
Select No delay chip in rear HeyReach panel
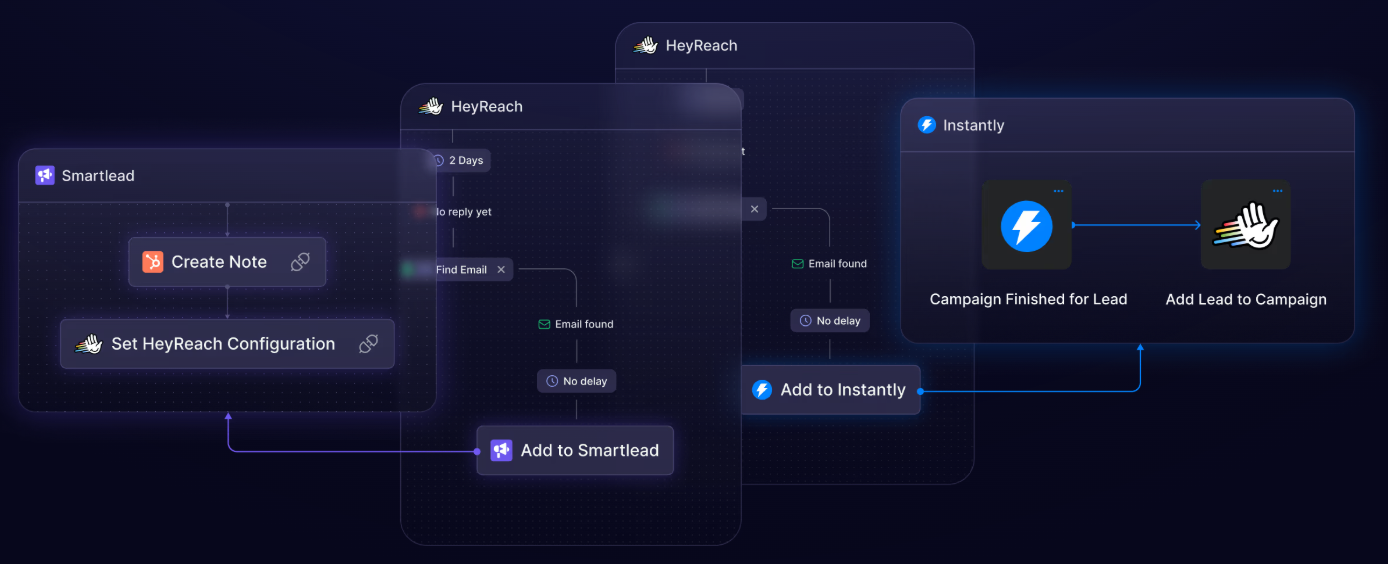[831, 321]
